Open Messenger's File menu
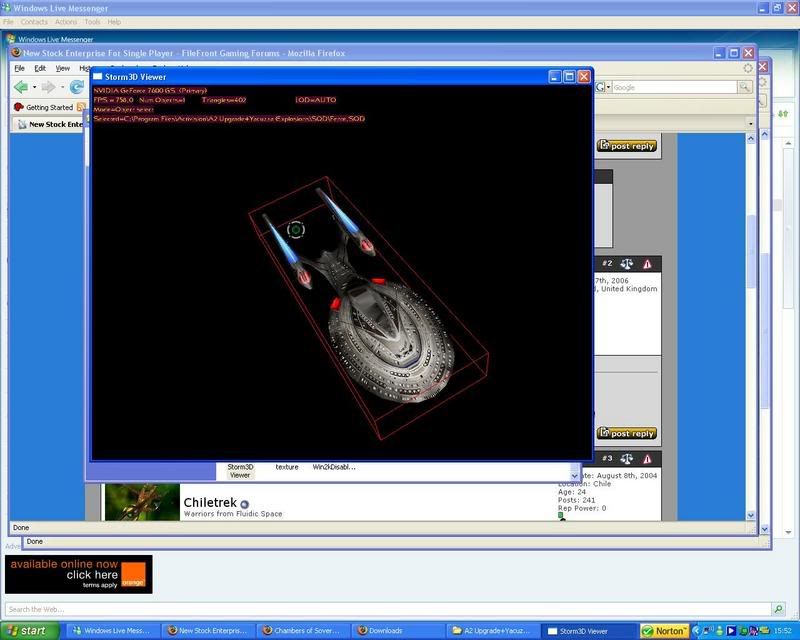The height and width of the screenshot is (640, 800). point(8,22)
